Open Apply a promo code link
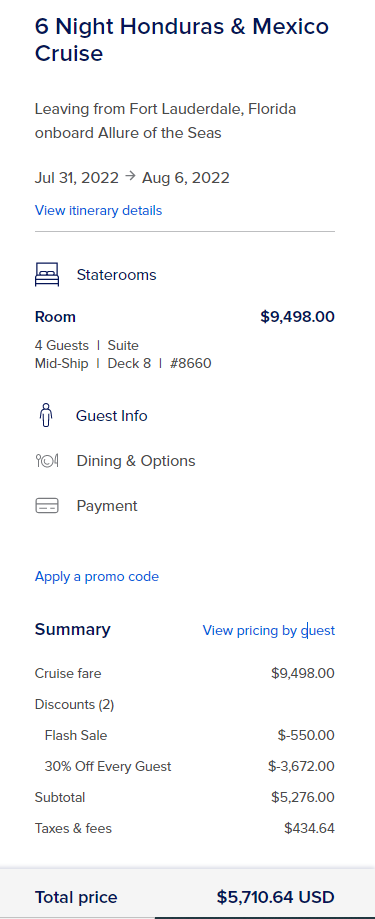Viewport: 375px width, 919px height. click(97, 577)
